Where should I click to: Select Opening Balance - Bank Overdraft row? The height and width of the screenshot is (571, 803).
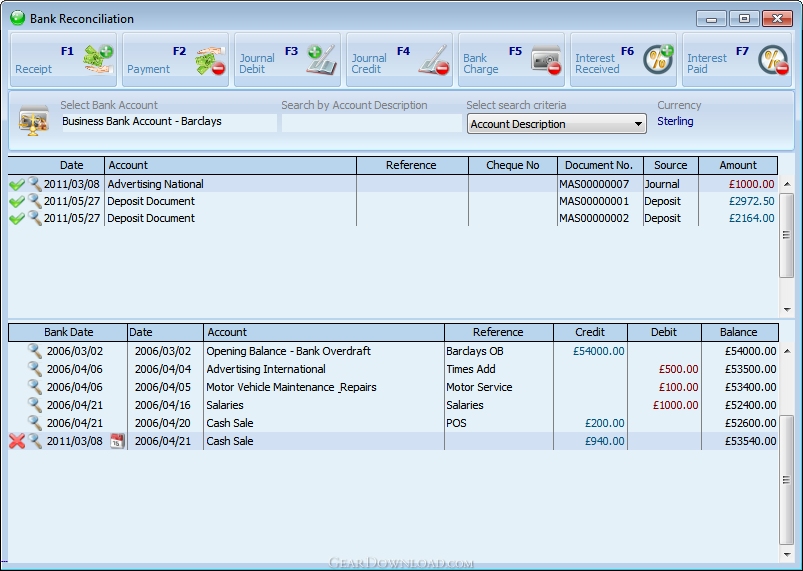pyautogui.click(x=393, y=351)
